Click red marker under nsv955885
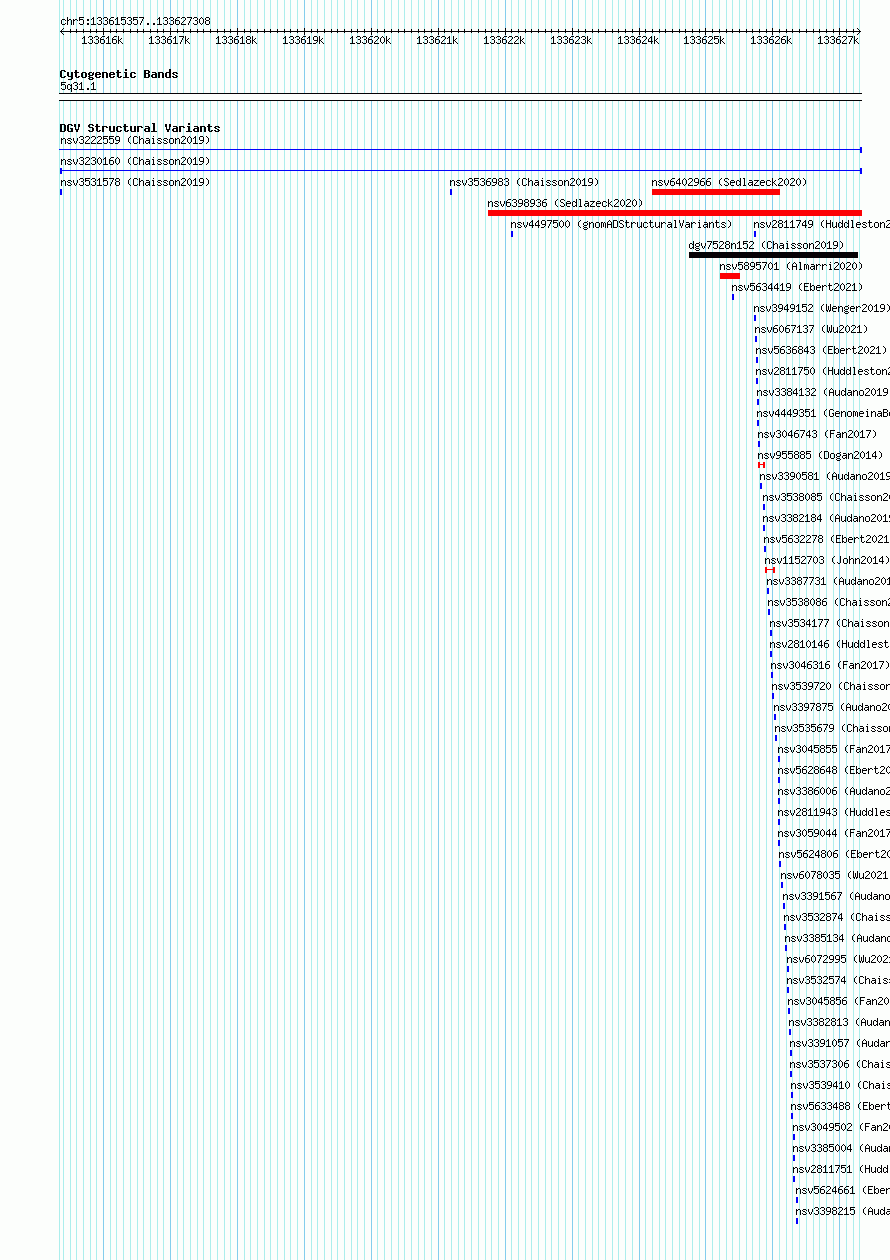The height and width of the screenshot is (1260, 890). coord(762,465)
